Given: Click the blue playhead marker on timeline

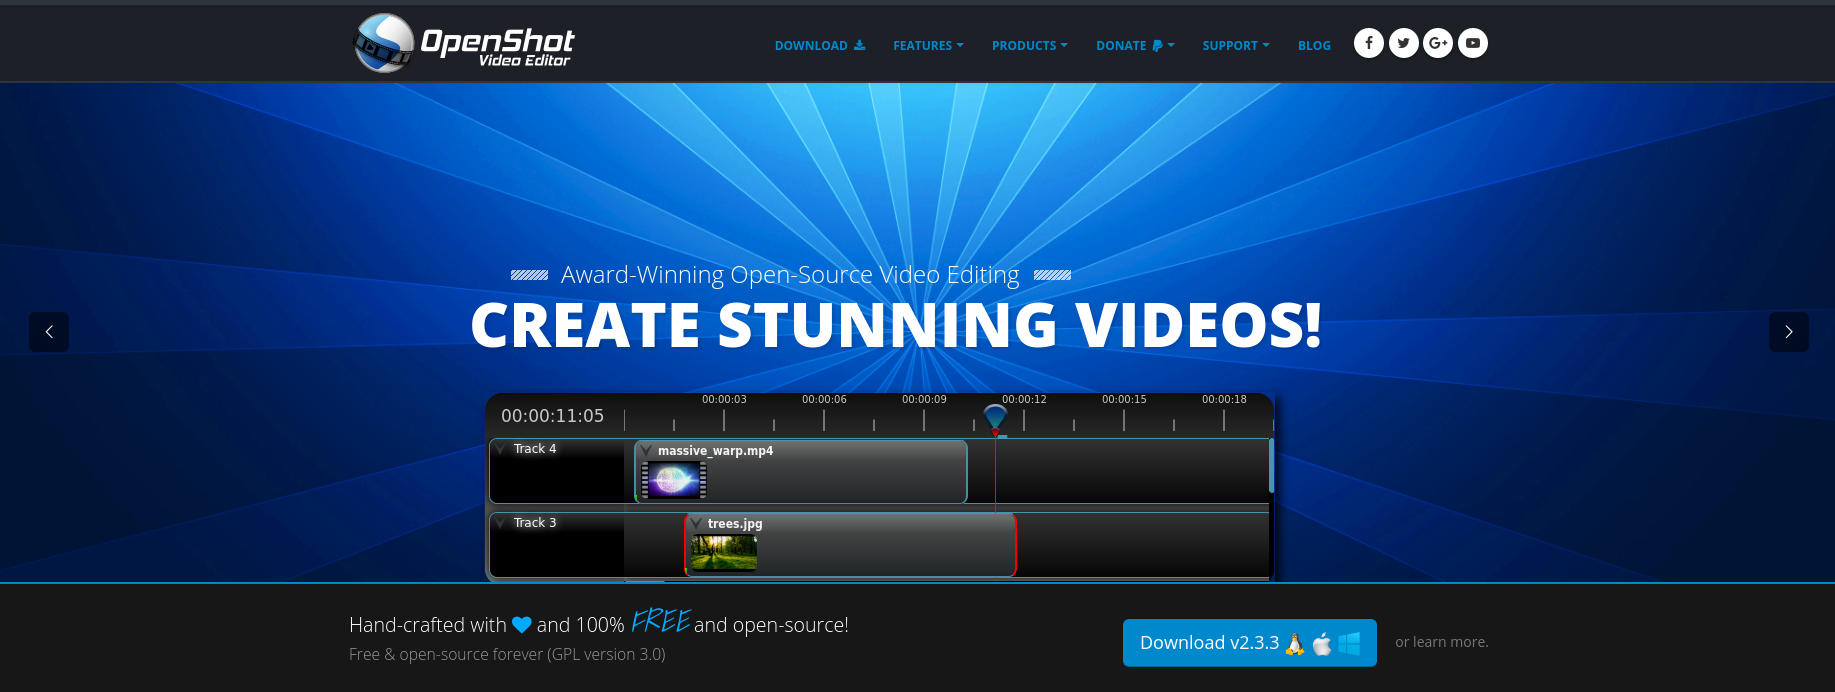Looking at the screenshot, I should pyautogui.click(x=995, y=417).
